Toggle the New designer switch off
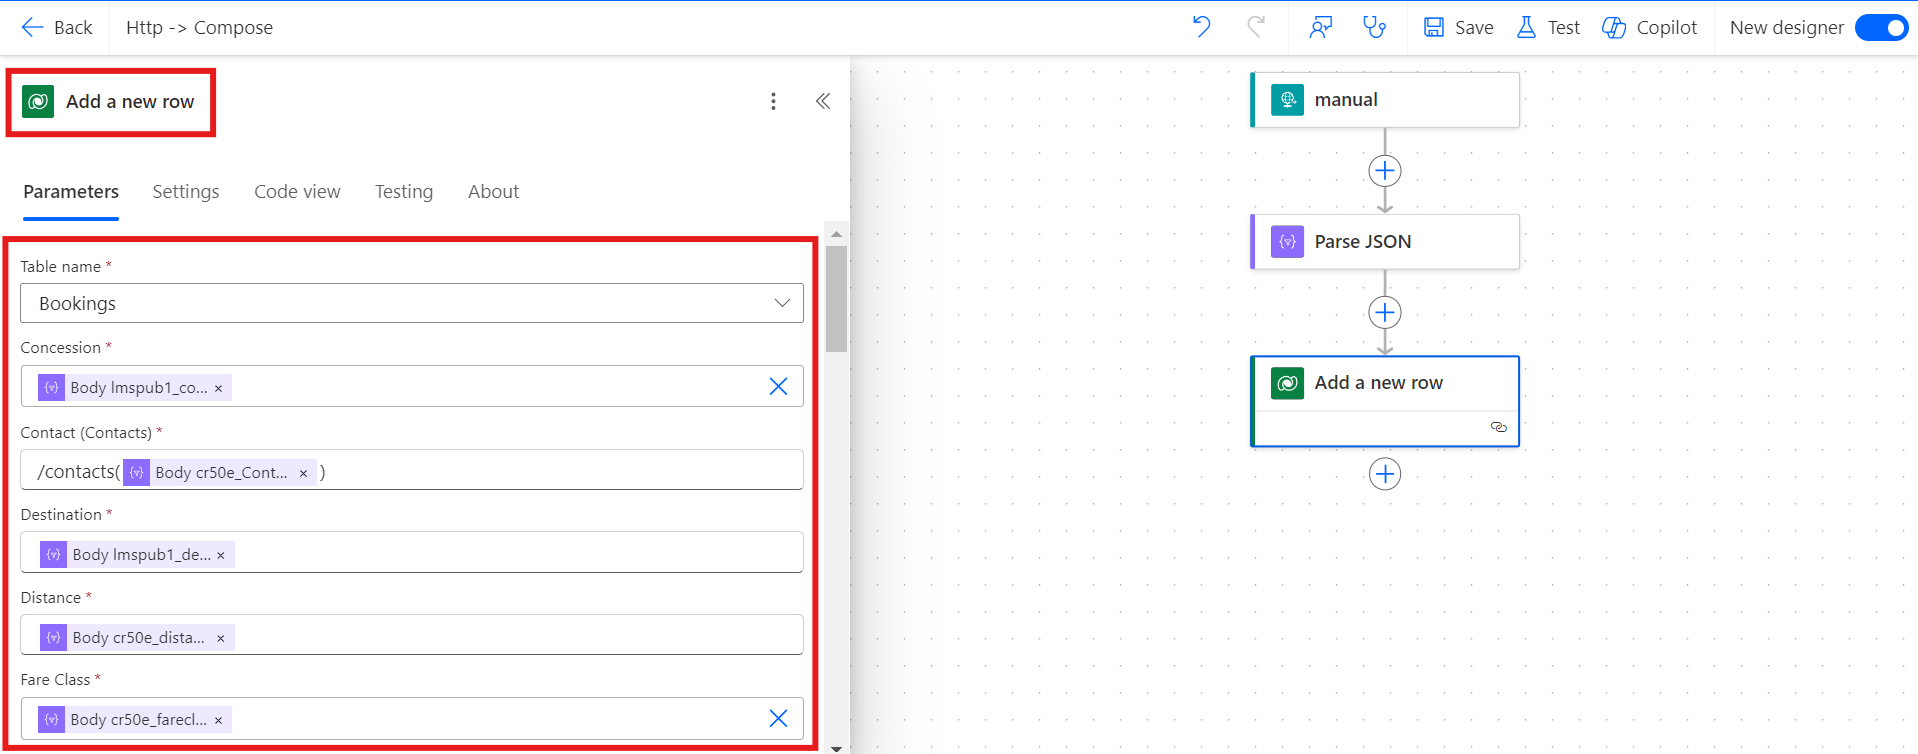 1881,27
